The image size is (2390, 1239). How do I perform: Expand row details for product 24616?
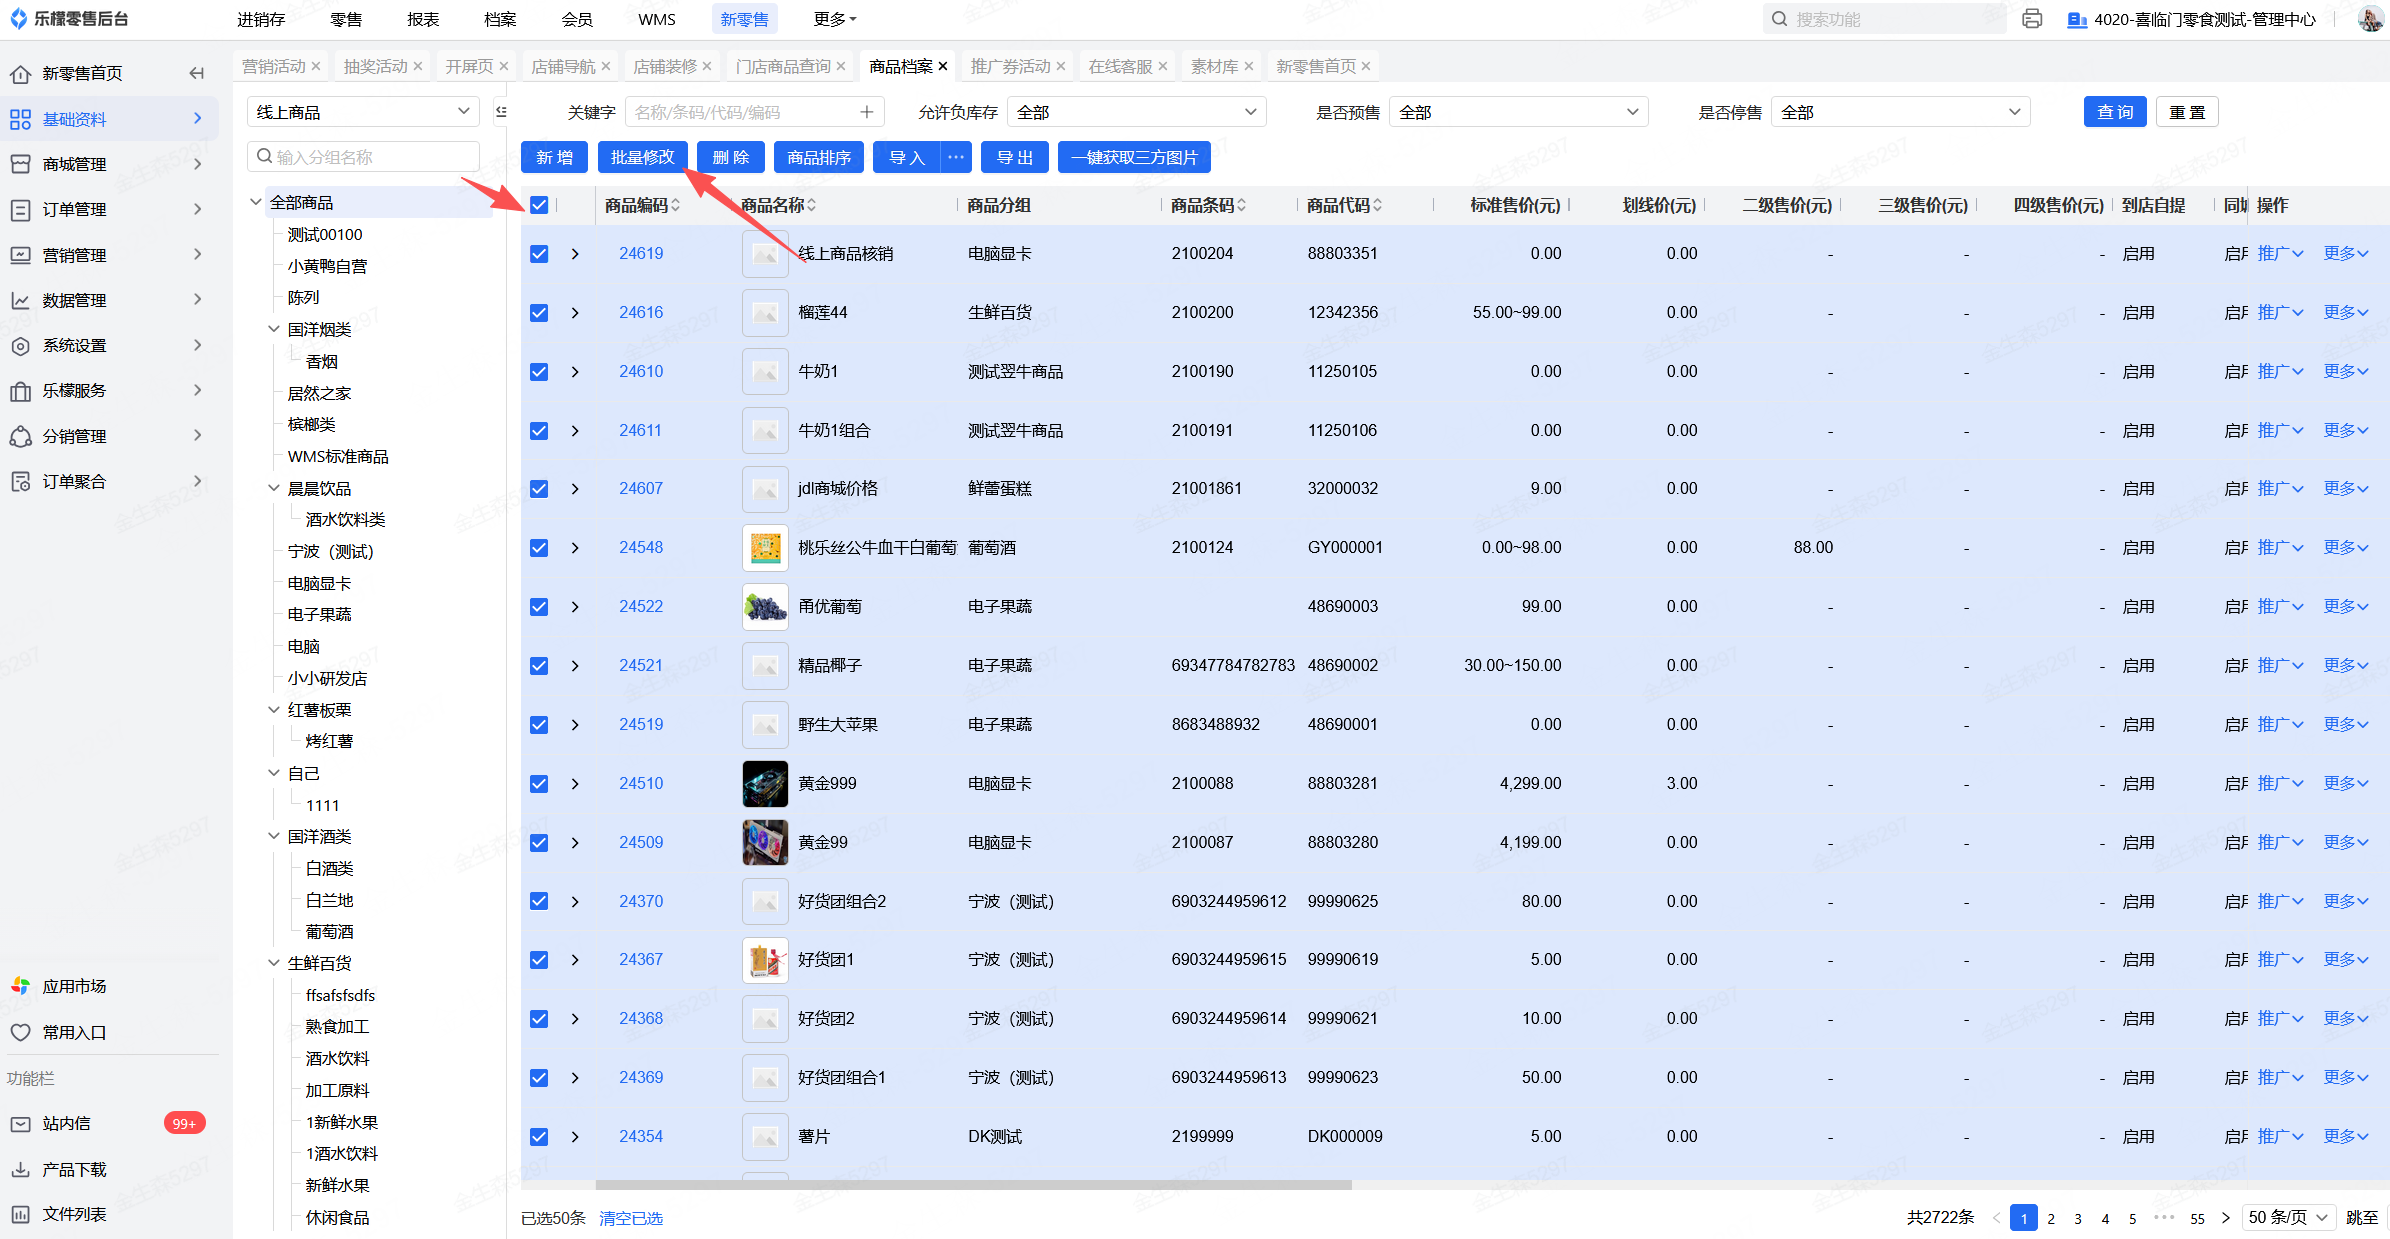(x=575, y=313)
